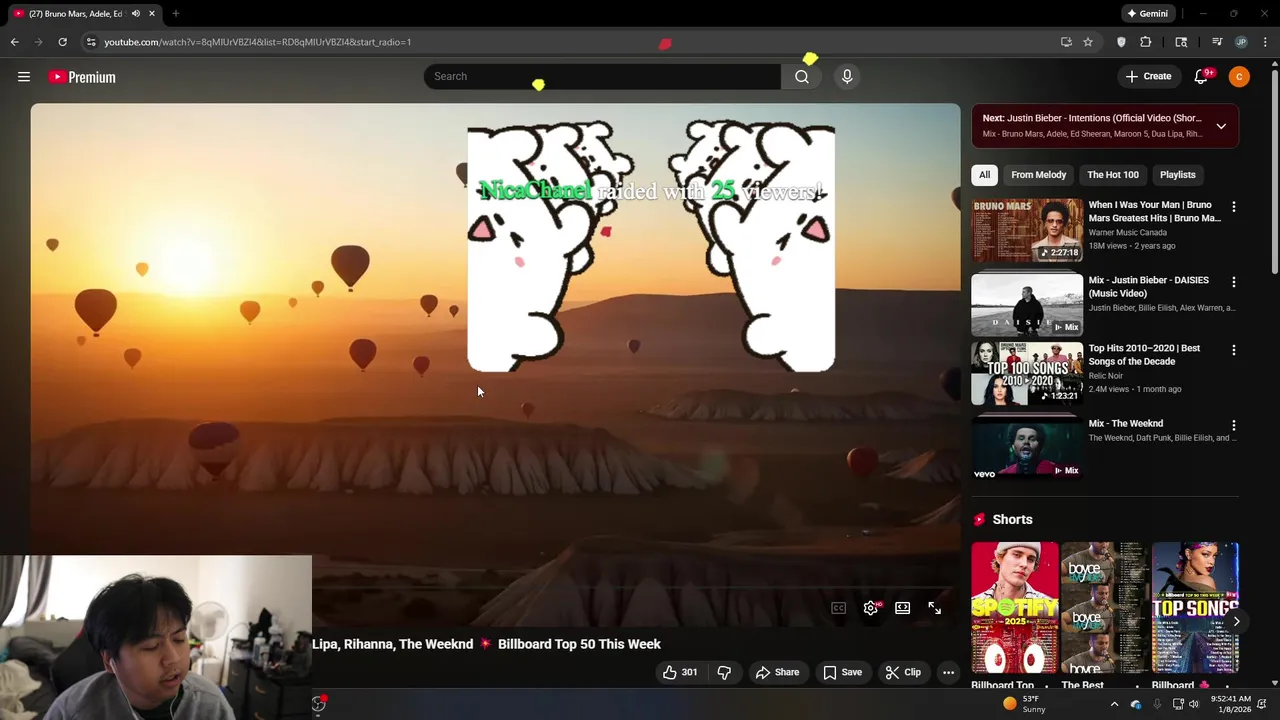Open Chrome tab search side icon
Viewport: 1280px width, 720px height.
point(1181,42)
